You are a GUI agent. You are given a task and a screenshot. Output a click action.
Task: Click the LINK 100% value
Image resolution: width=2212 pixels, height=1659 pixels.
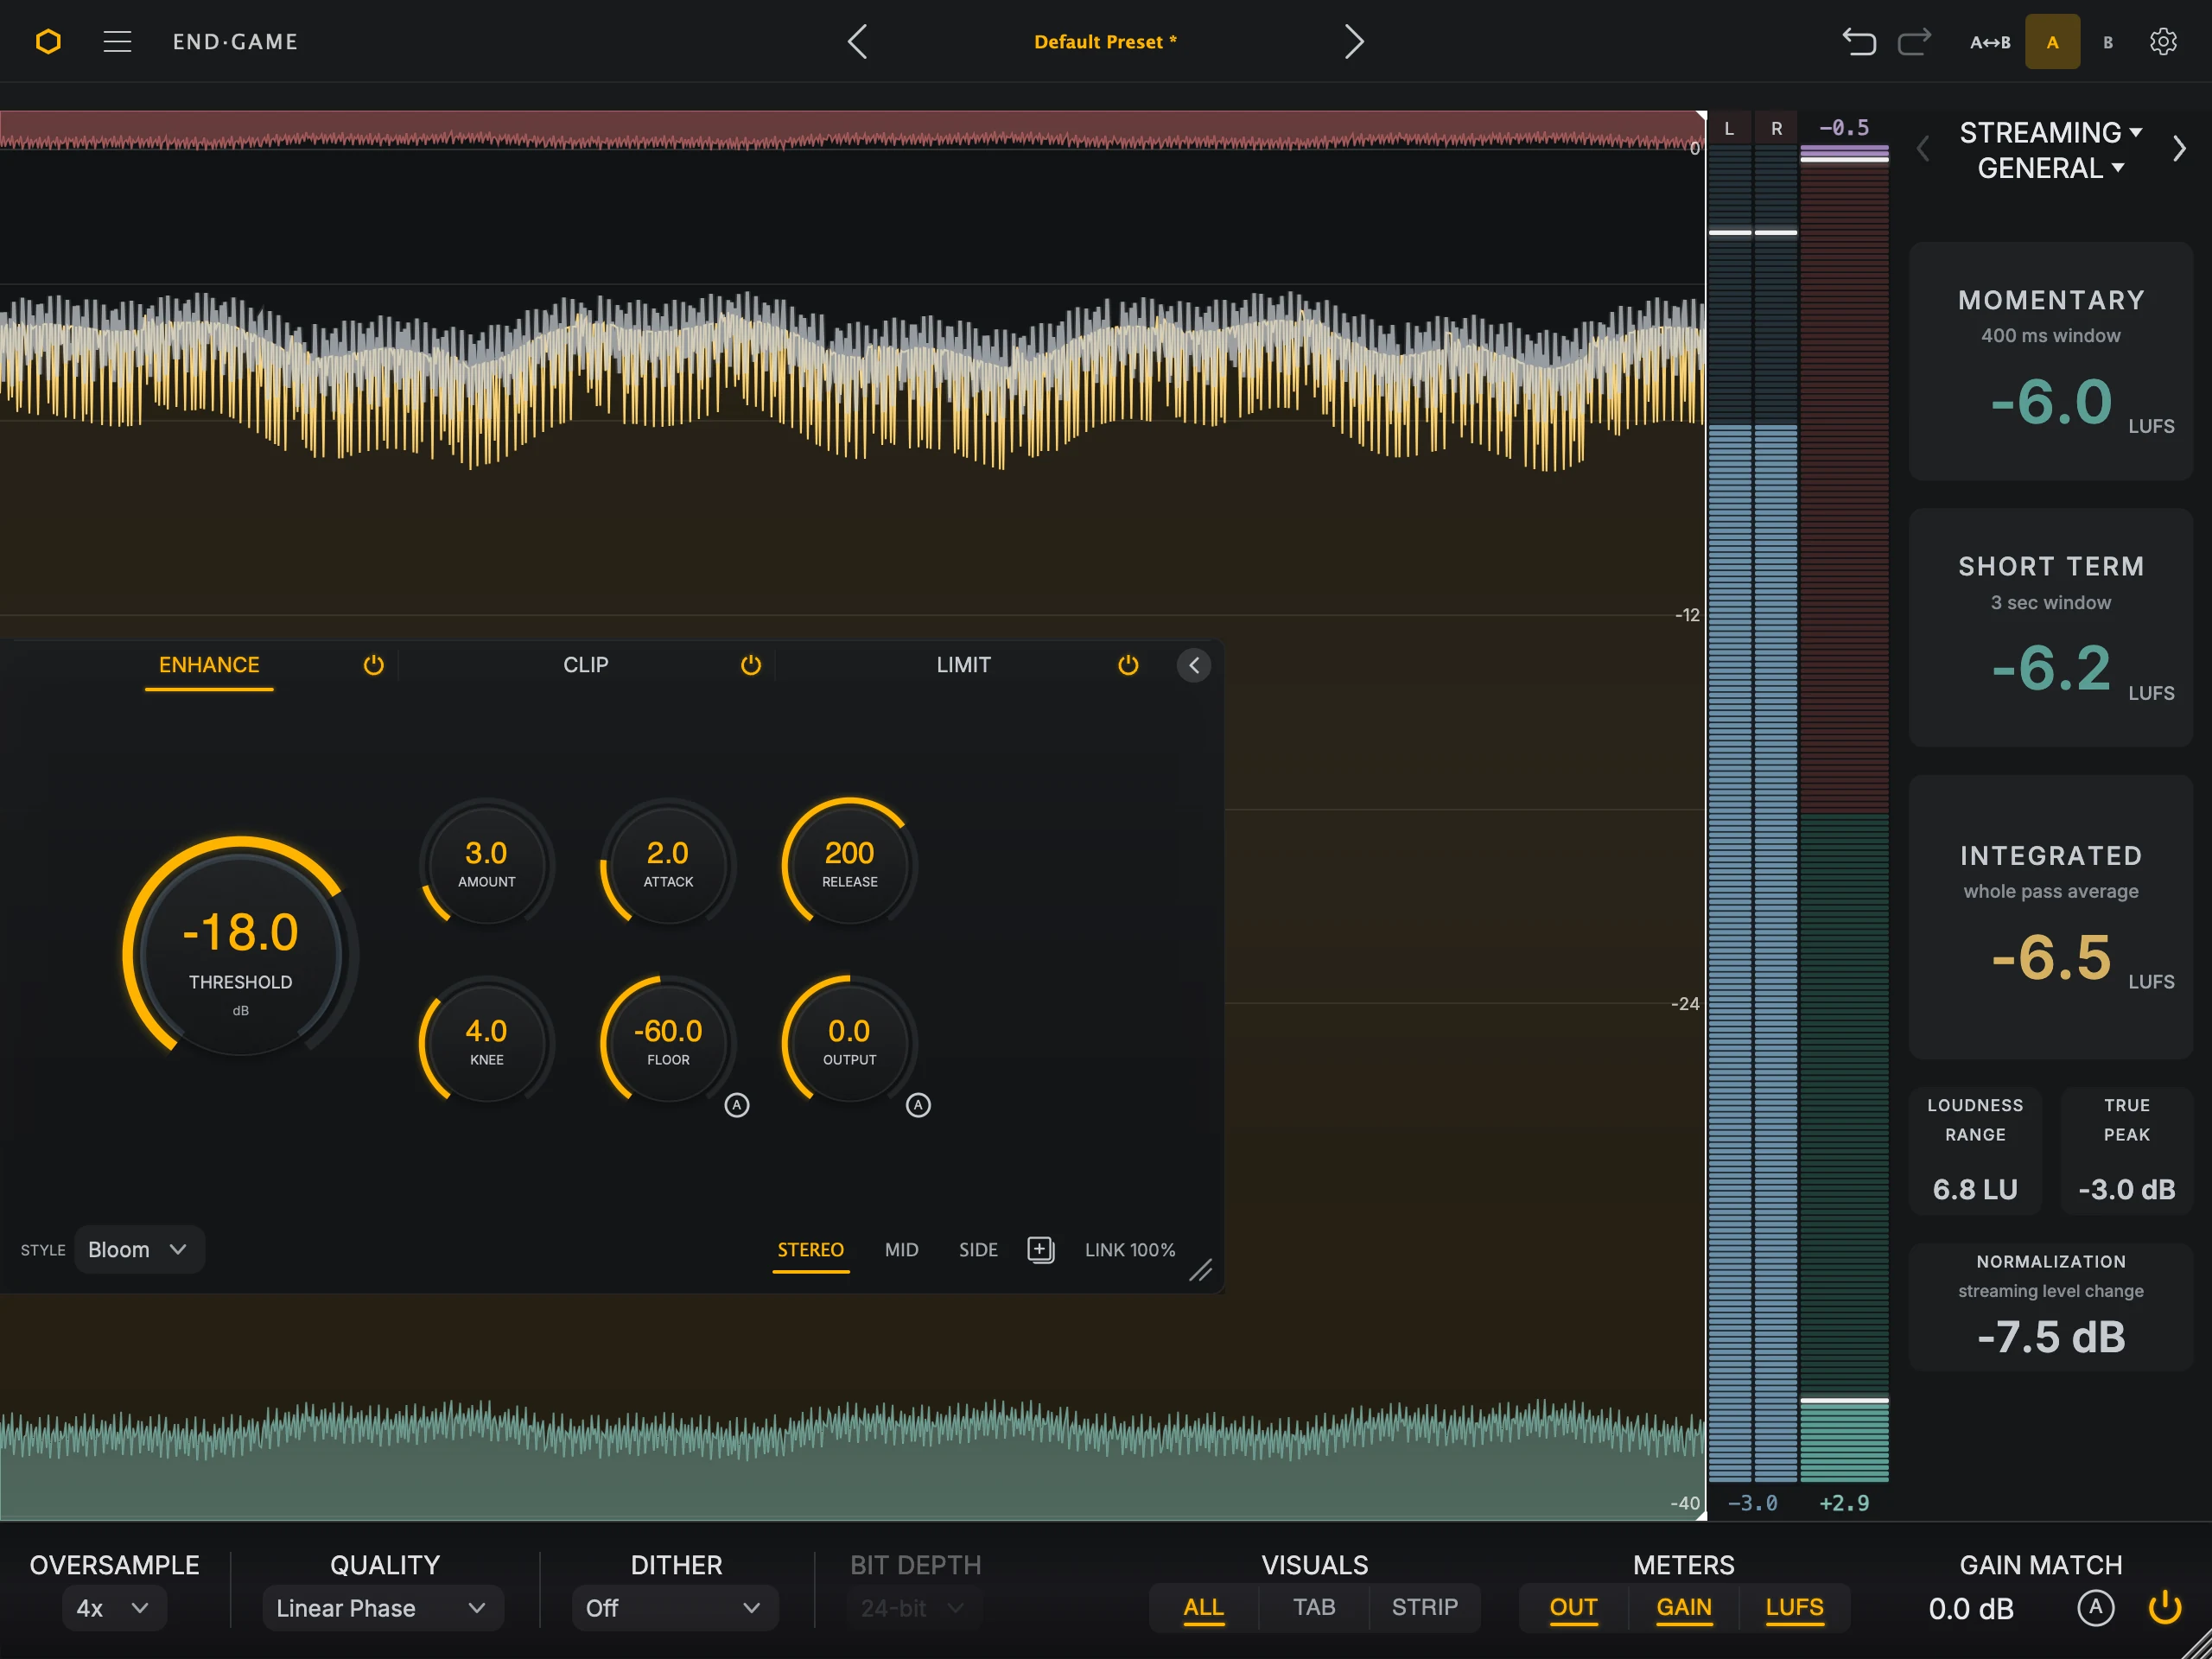coord(1130,1250)
